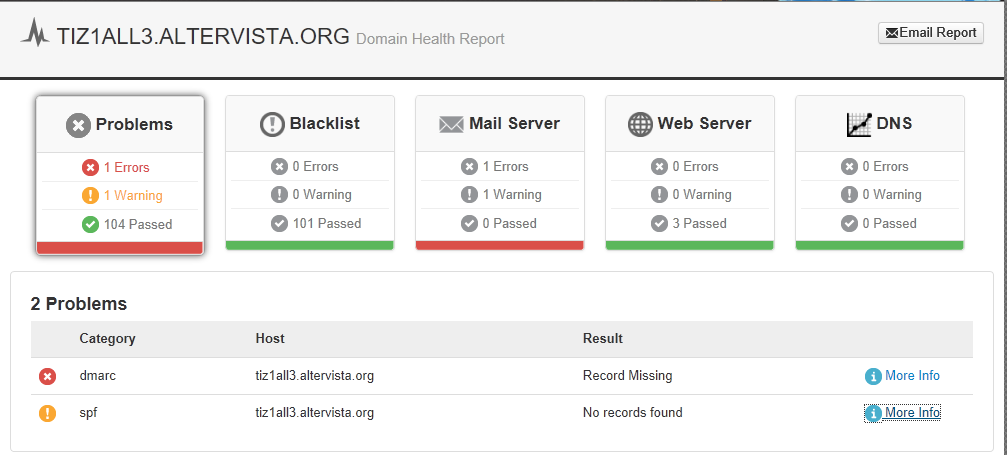1007x455 pixels.
Task: Click the dmarc category cell
Action: [x=98, y=376]
